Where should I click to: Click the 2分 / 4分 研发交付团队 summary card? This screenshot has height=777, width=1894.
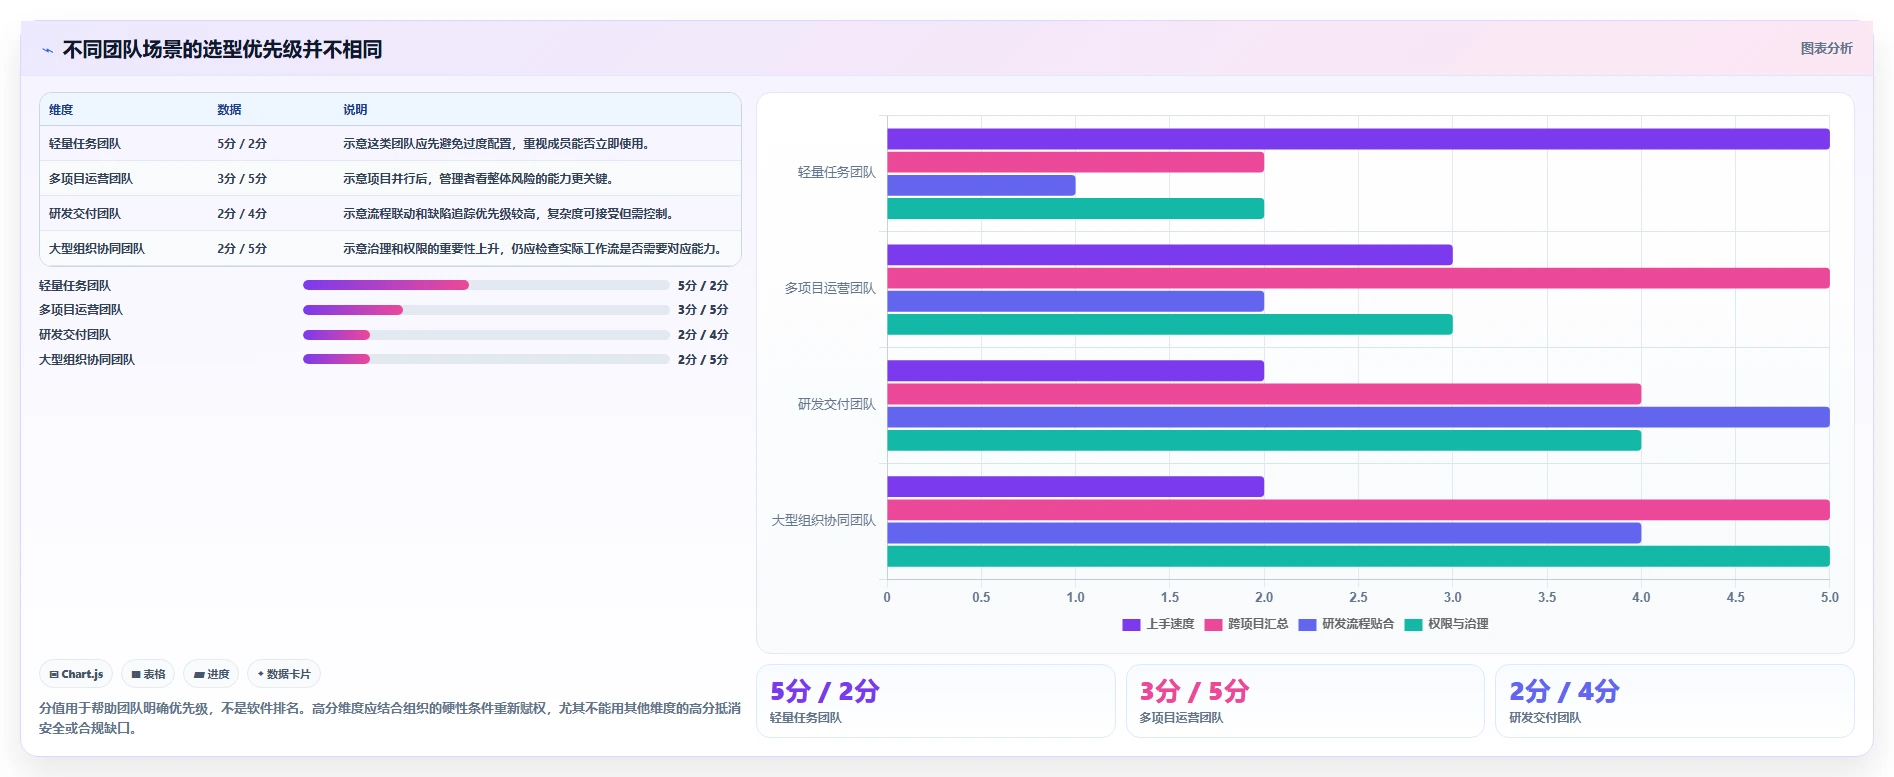click(x=1675, y=701)
